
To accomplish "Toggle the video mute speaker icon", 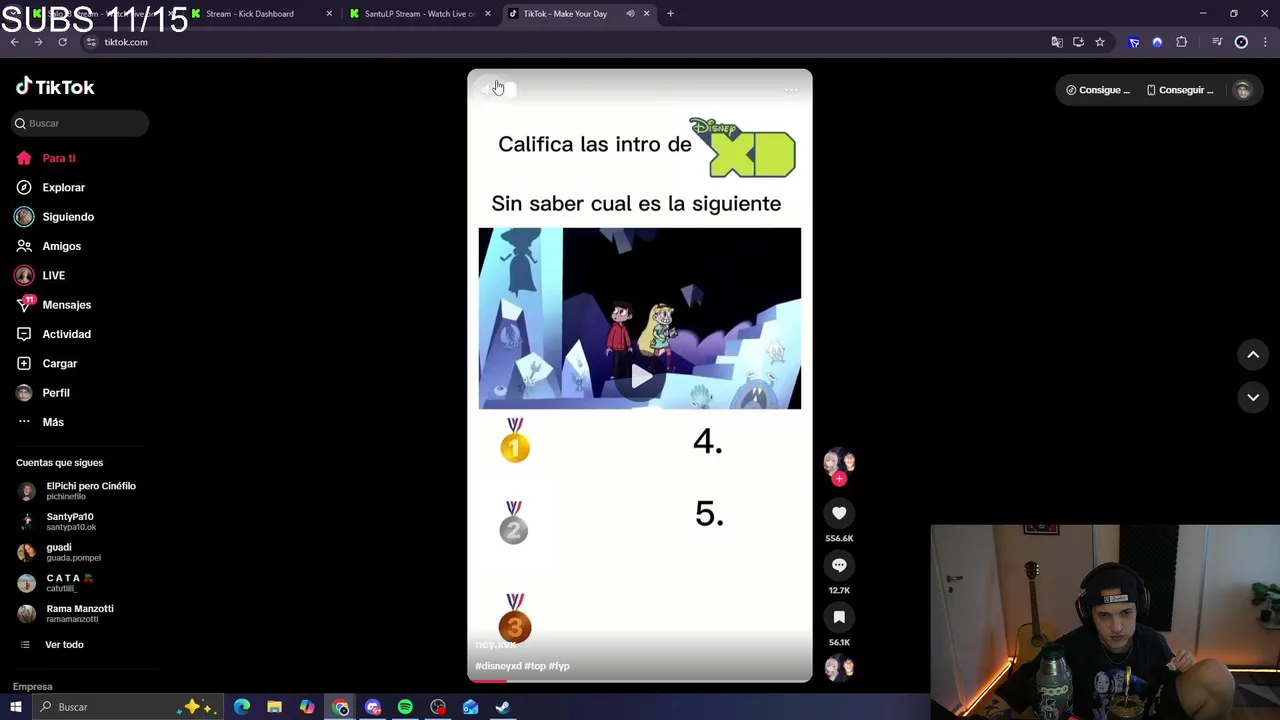I will [489, 90].
